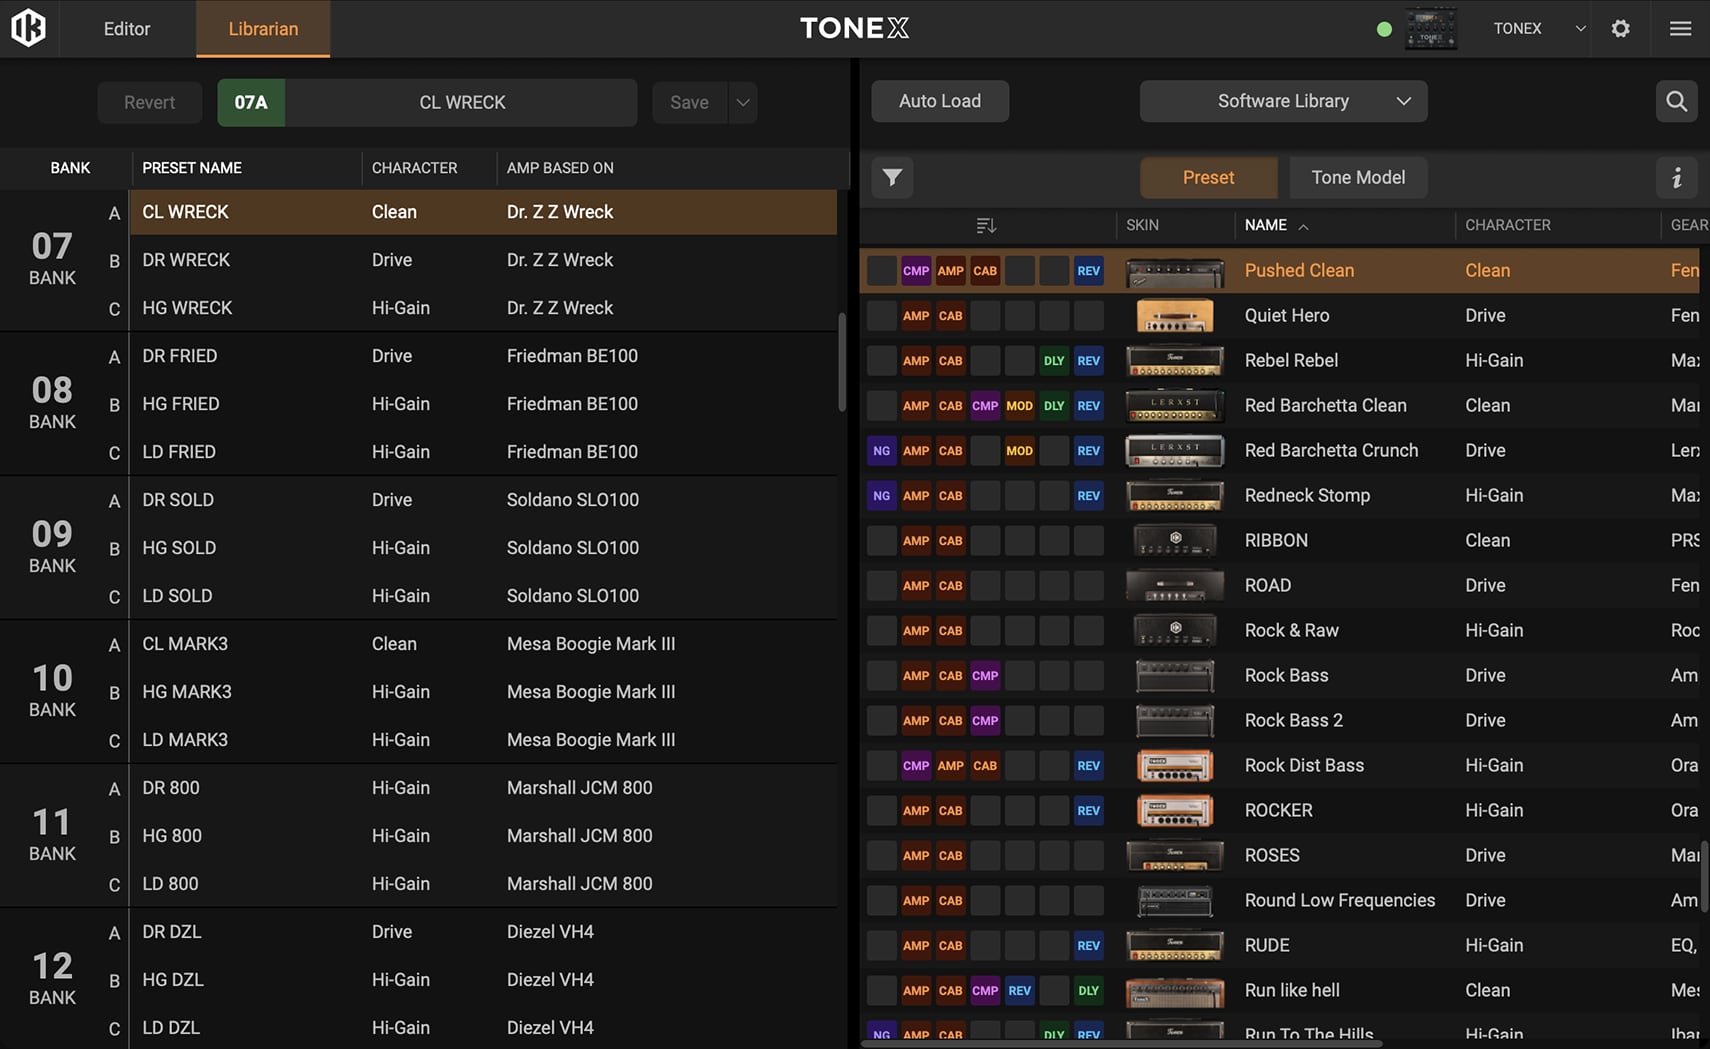The height and width of the screenshot is (1049, 1710).
Task: Toggle the MOD block on Red Barchetta Crunch
Action: point(1019,451)
